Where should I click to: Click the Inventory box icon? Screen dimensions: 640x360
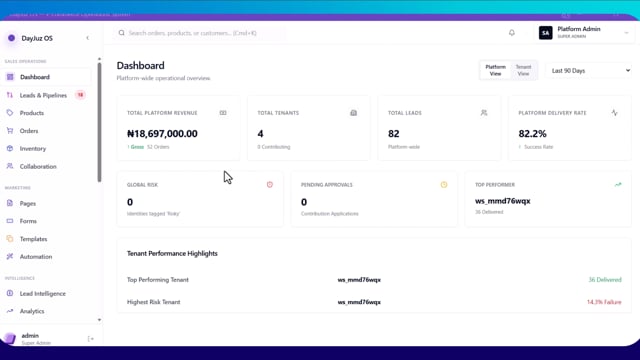[x=10, y=149]
